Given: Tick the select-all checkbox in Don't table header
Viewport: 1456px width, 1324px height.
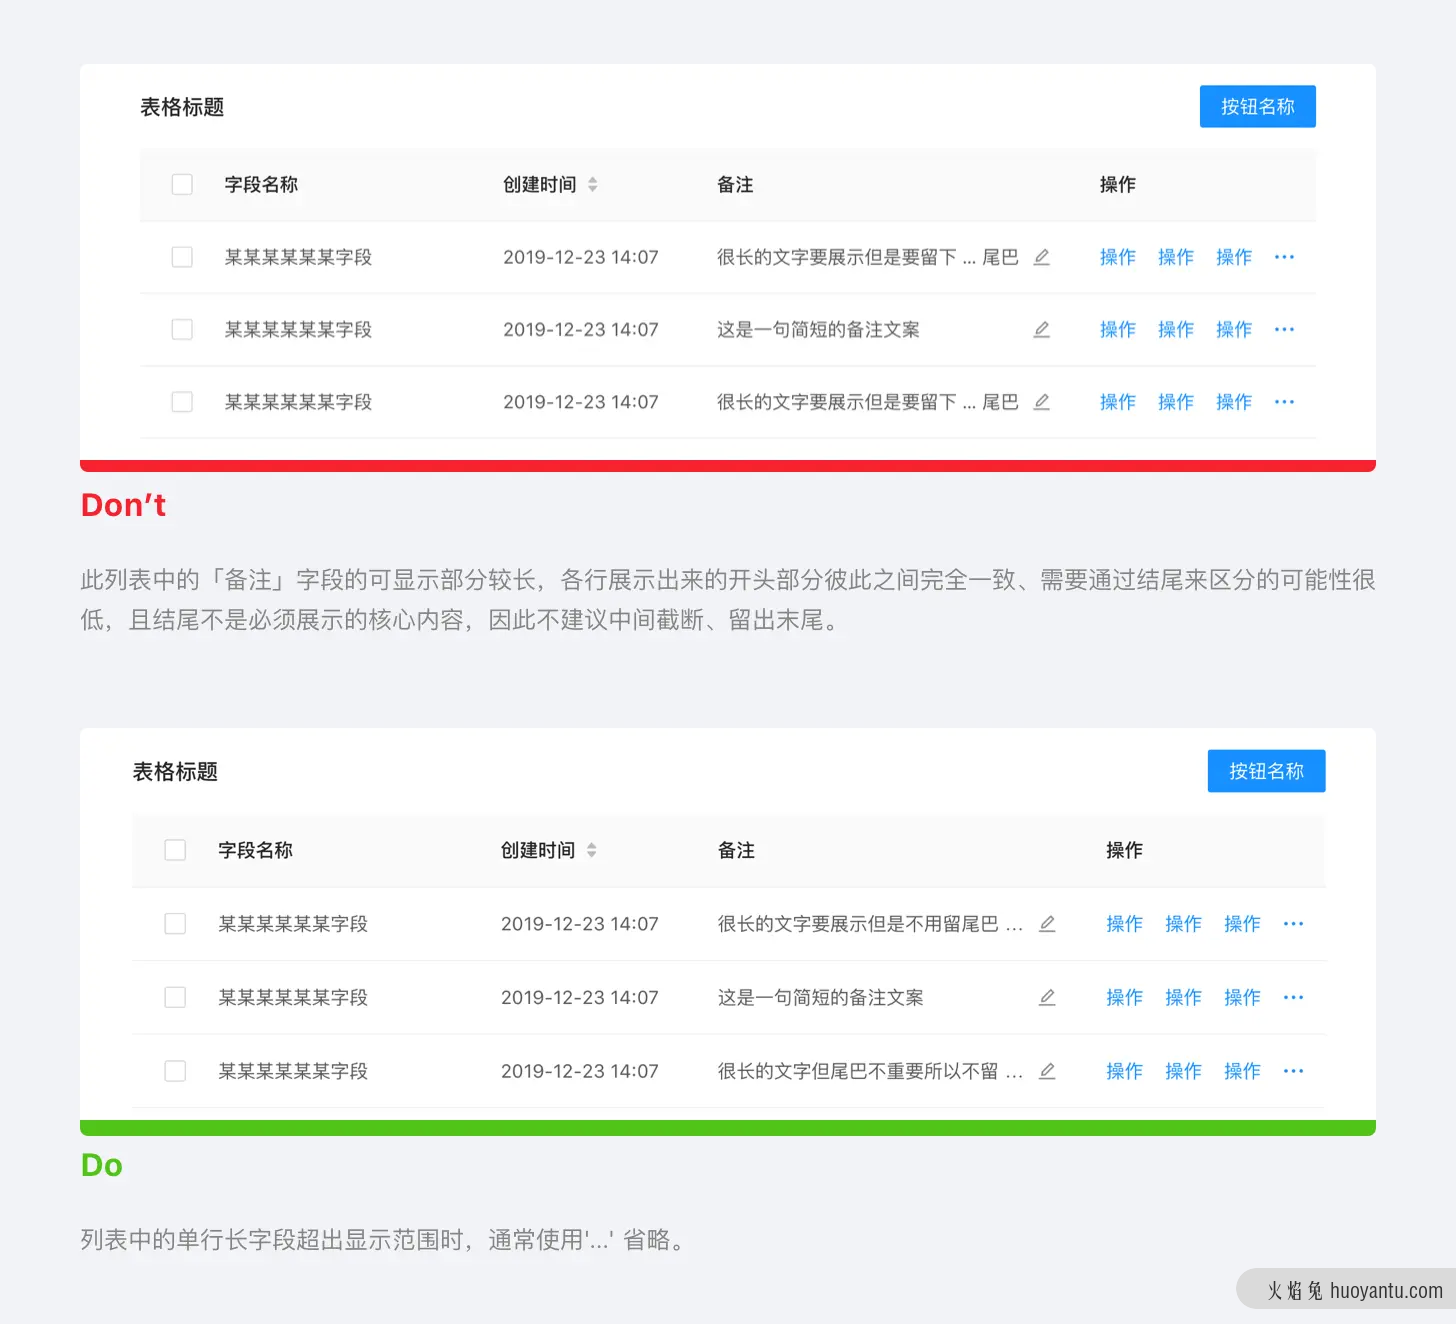Looking at the screenshot, I should [x=182, y=184].
